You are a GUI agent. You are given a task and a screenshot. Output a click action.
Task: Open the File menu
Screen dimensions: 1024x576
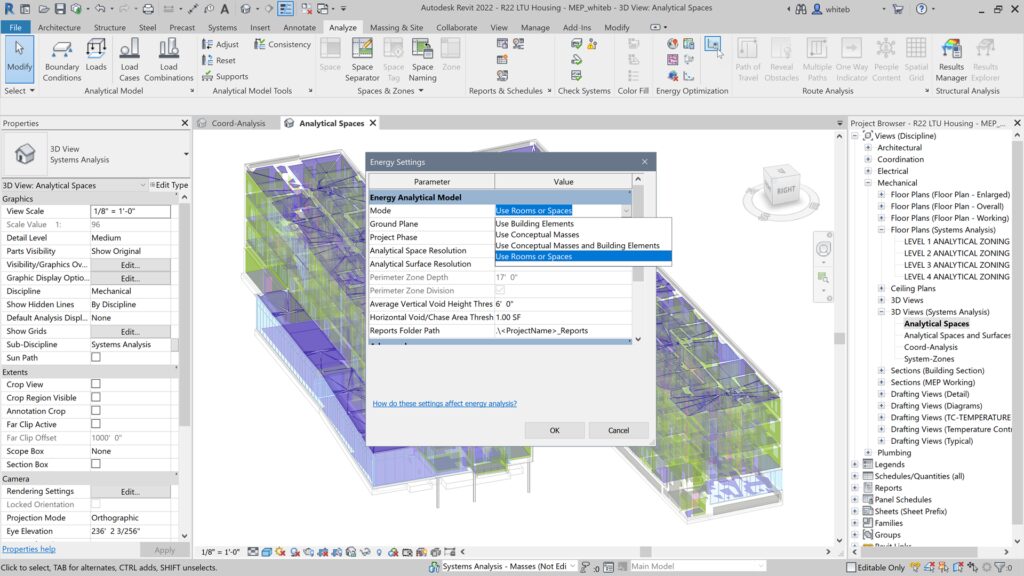pos(15,27)
